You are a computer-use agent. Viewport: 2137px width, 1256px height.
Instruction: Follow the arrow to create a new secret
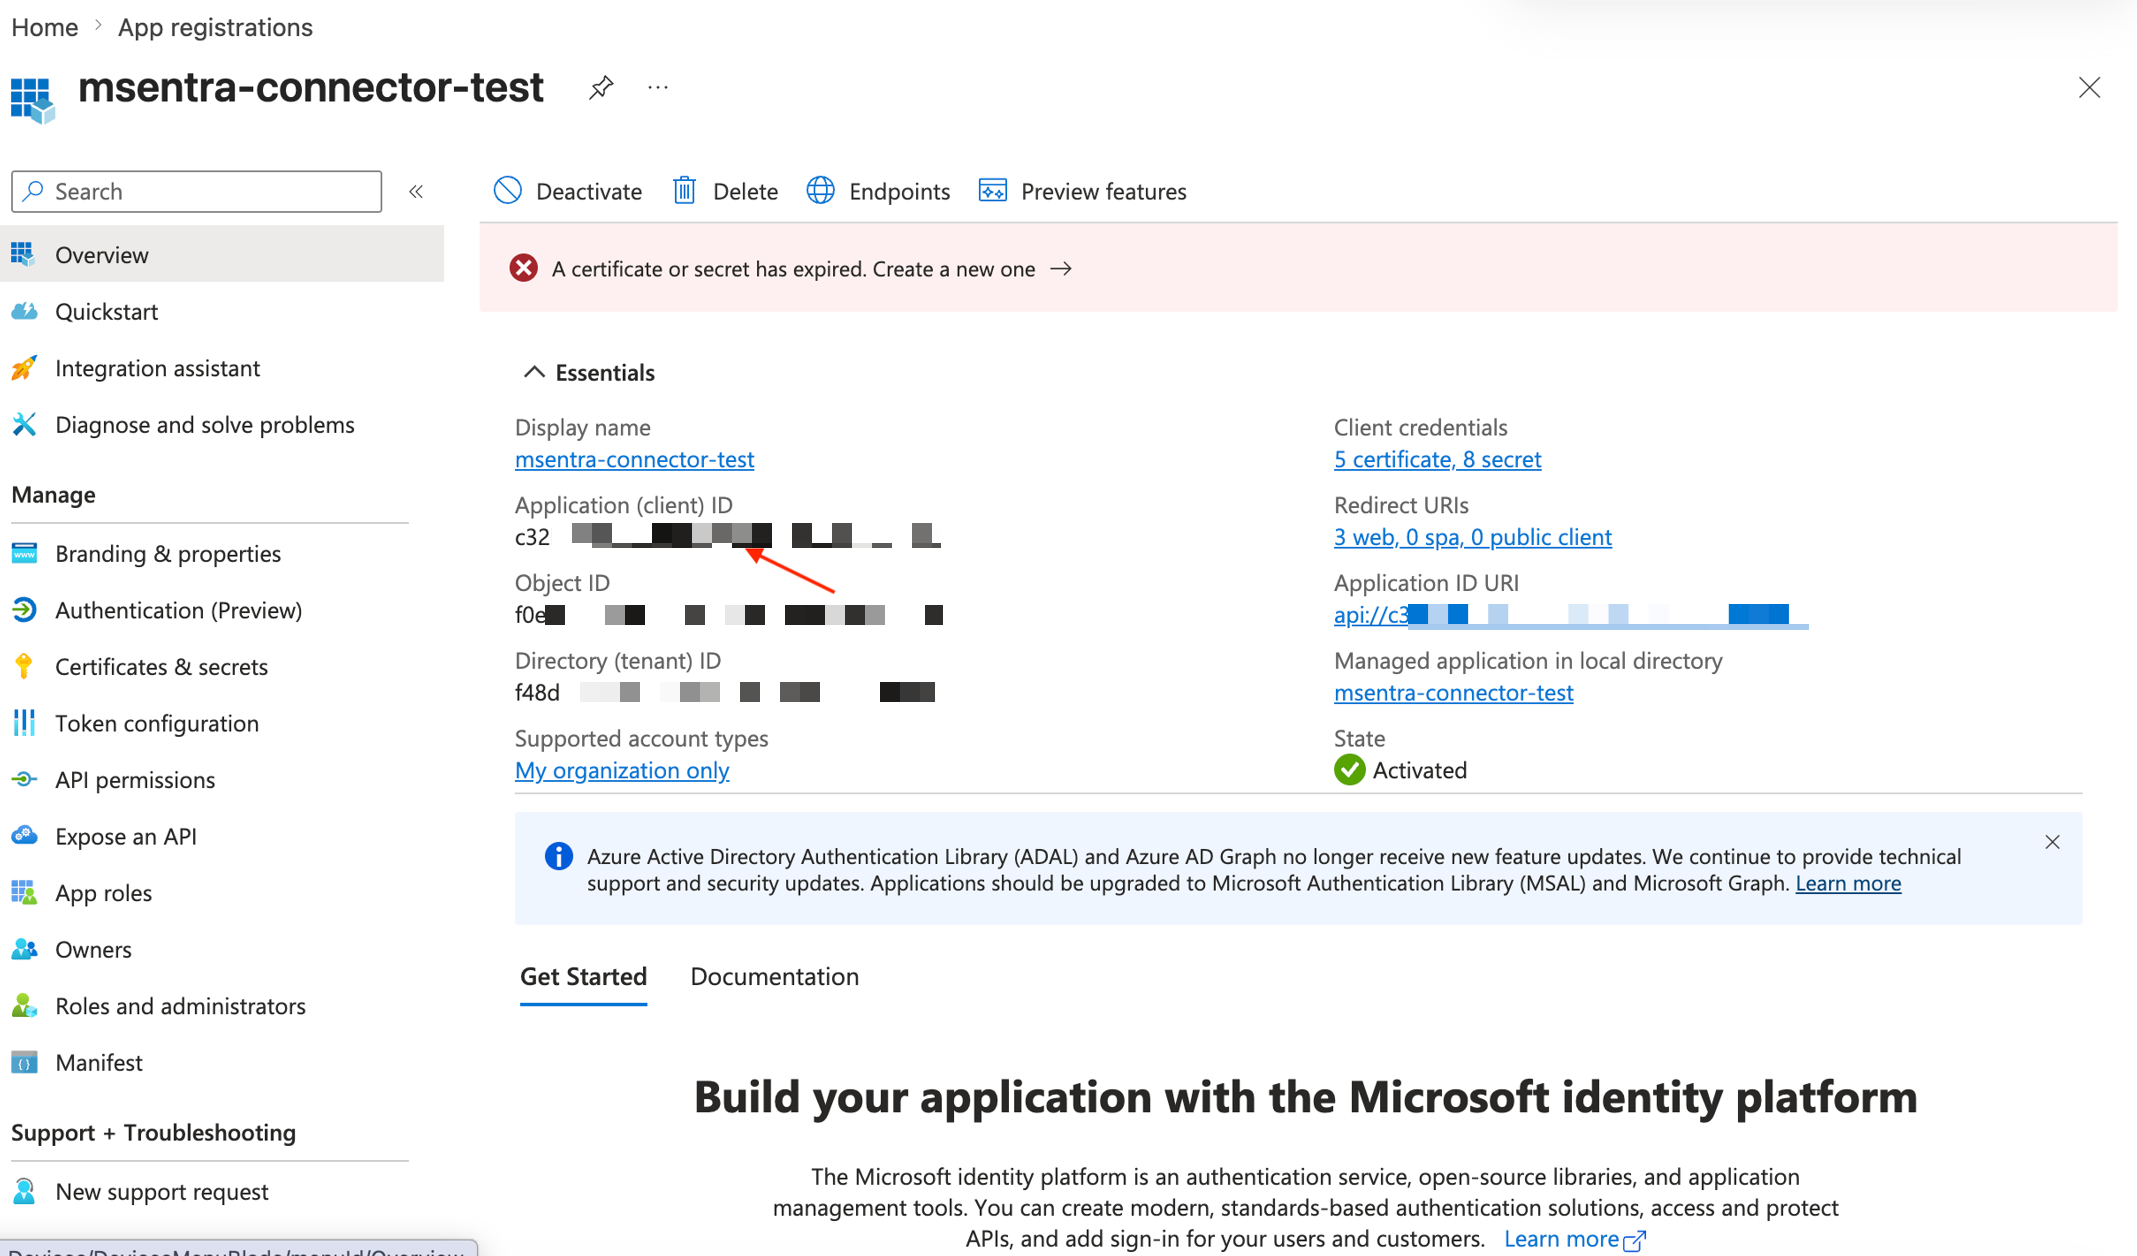1061,268
